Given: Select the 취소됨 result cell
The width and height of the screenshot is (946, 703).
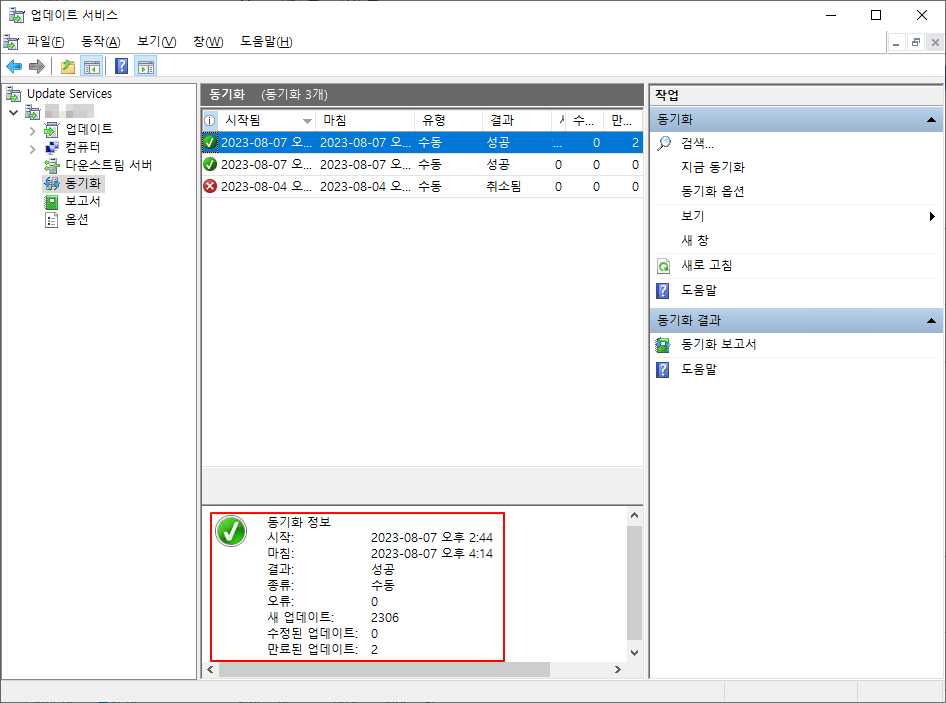Looking at the screenshot, I should coord(504,186).
